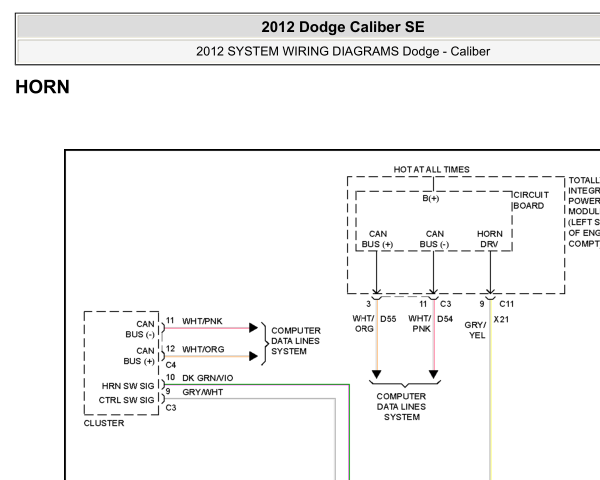
Task: Click the HORN DRV label
Action: point(490,239)
